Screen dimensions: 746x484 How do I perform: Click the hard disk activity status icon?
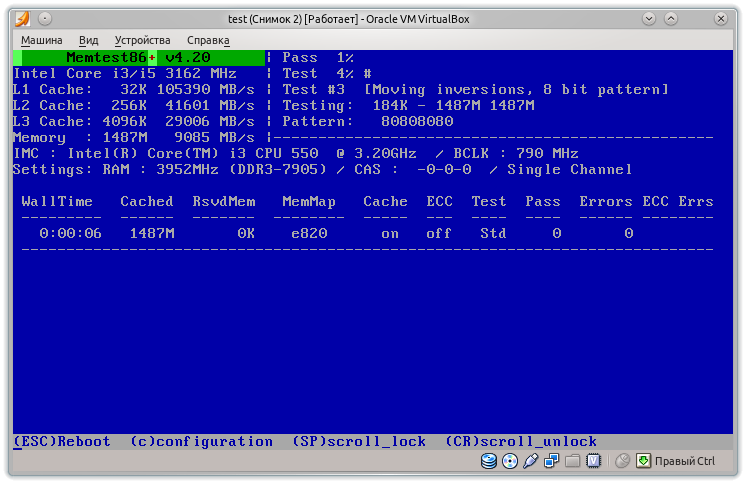[x=489, y=461]
